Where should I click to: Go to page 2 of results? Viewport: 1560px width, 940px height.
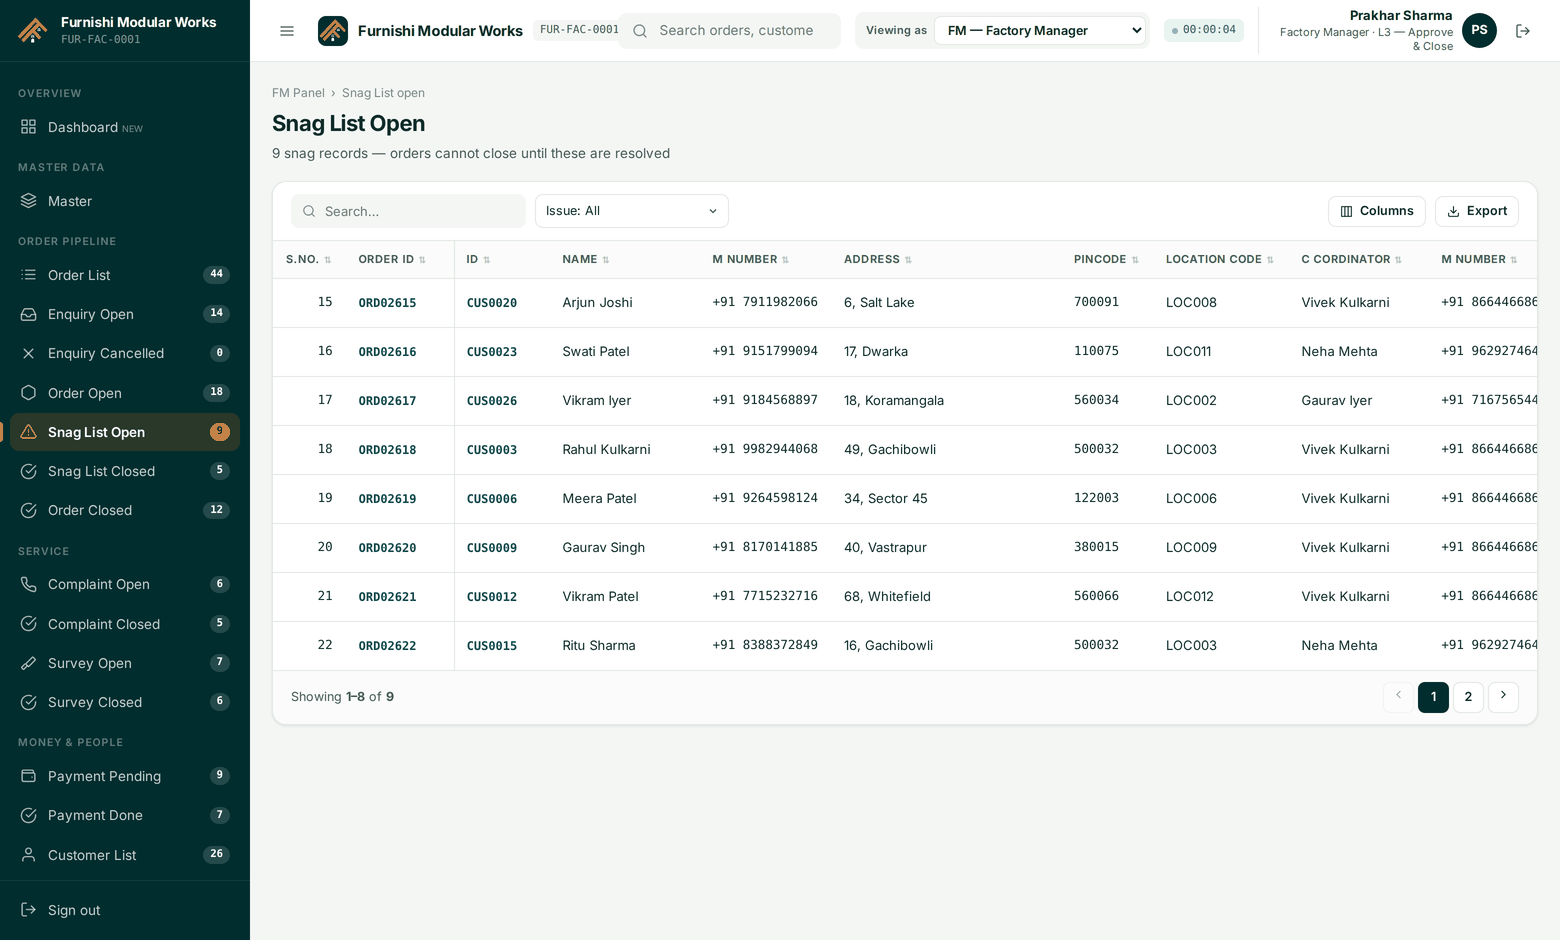click(x=1468, y=697)
